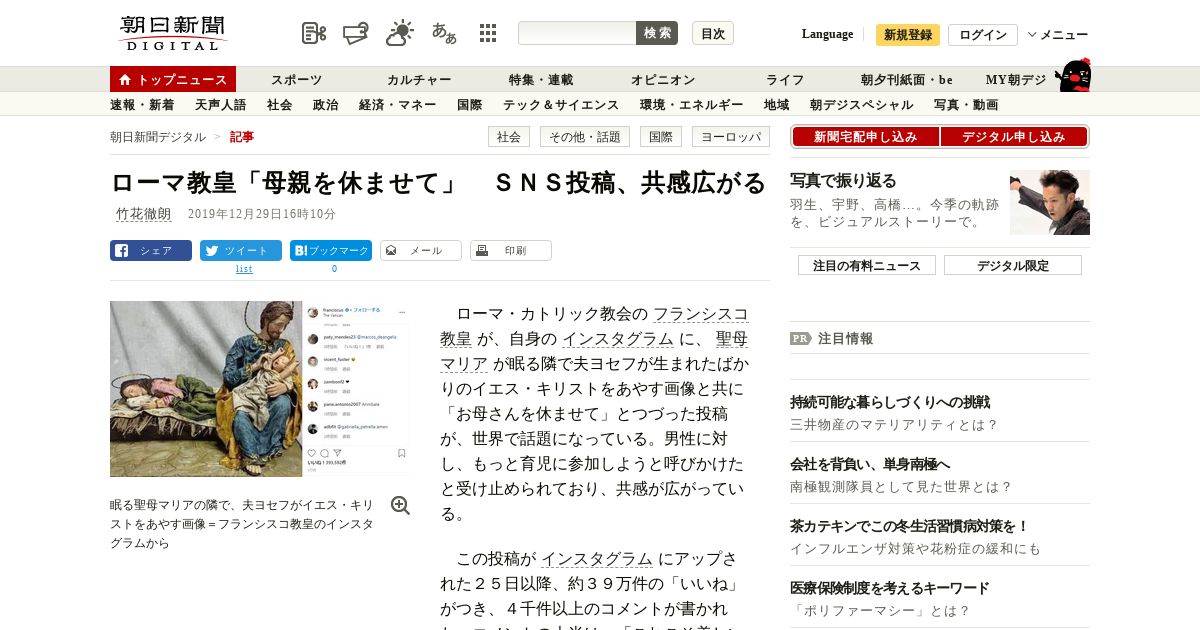This screenshot has width=1200, height=630.
Task: Open the MY朝デジ tab
Action: click(x=1016, y=79)
